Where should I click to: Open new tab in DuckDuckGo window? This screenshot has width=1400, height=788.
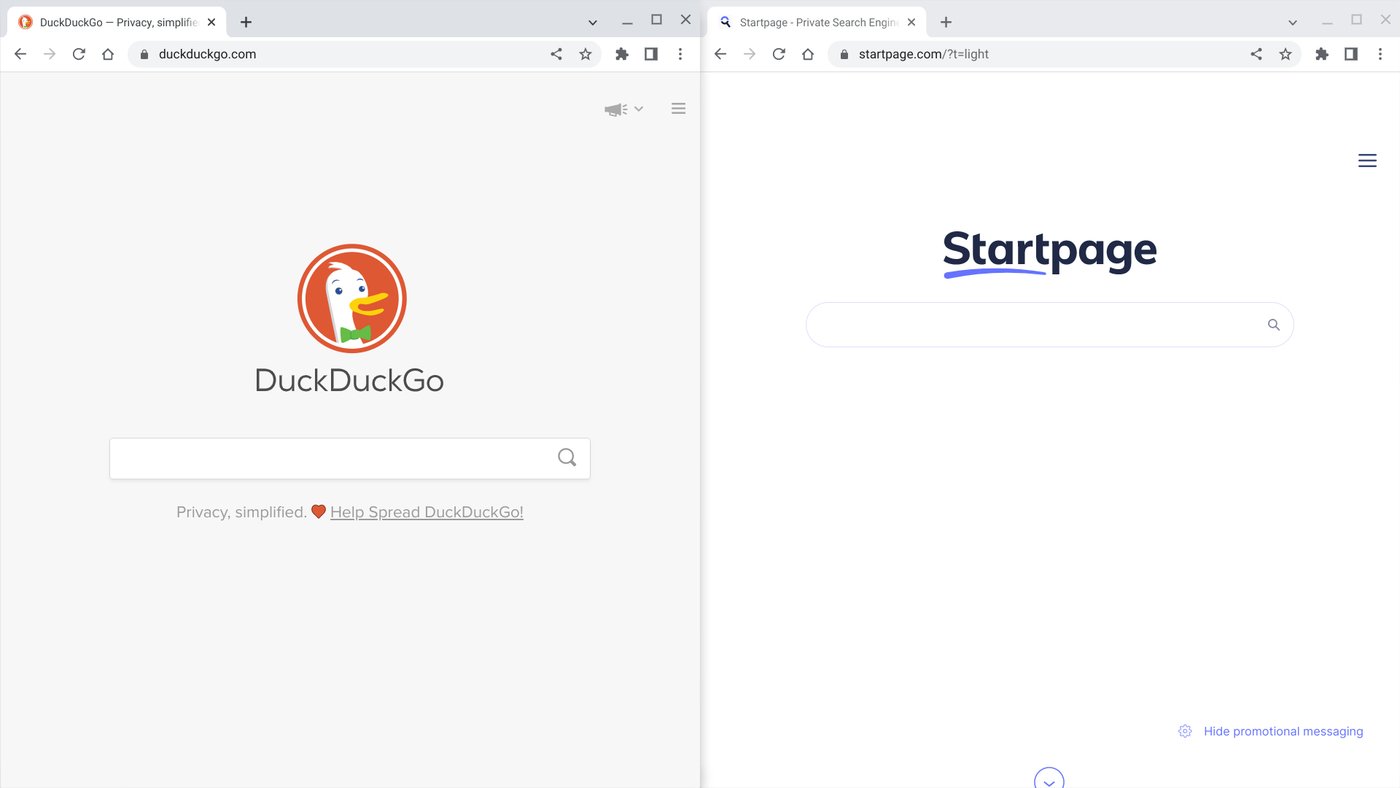(246, 22)
